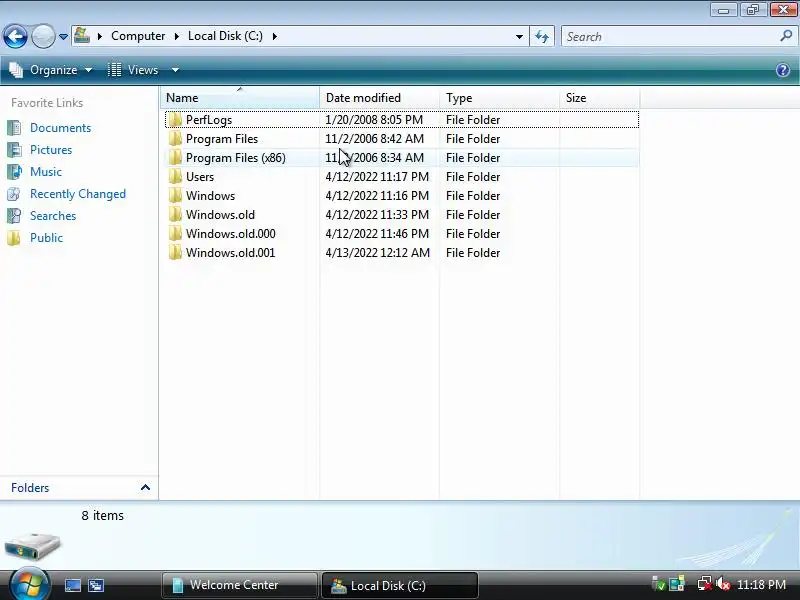Click the Refresh button beside address bar
Screen dimensions: 800x600
coord(542,36)
